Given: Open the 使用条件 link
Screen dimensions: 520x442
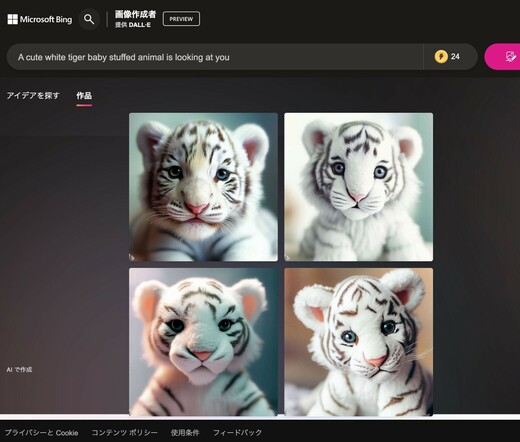Looking at the screenshot, I should tap(185, 433).
